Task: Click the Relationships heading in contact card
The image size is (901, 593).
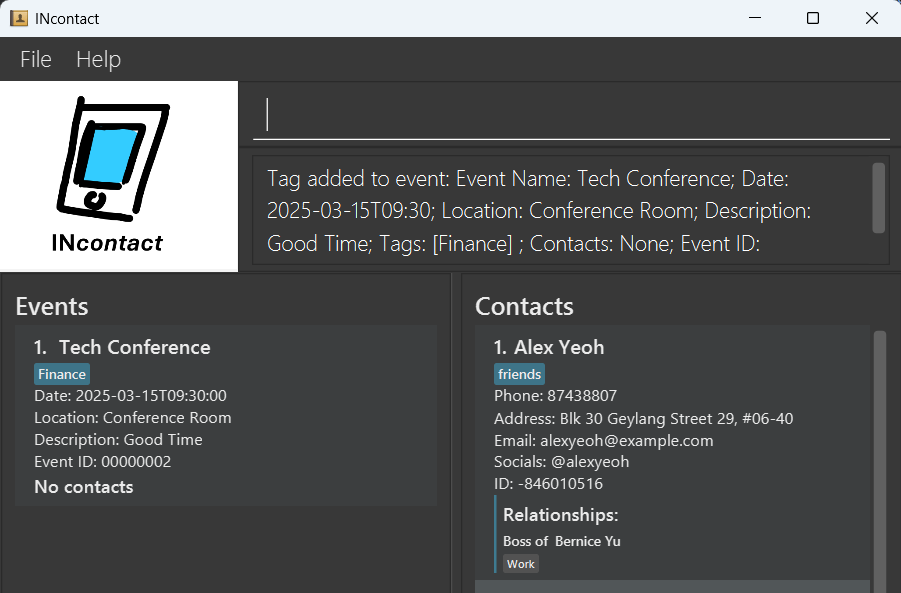Action: (560, 515)
